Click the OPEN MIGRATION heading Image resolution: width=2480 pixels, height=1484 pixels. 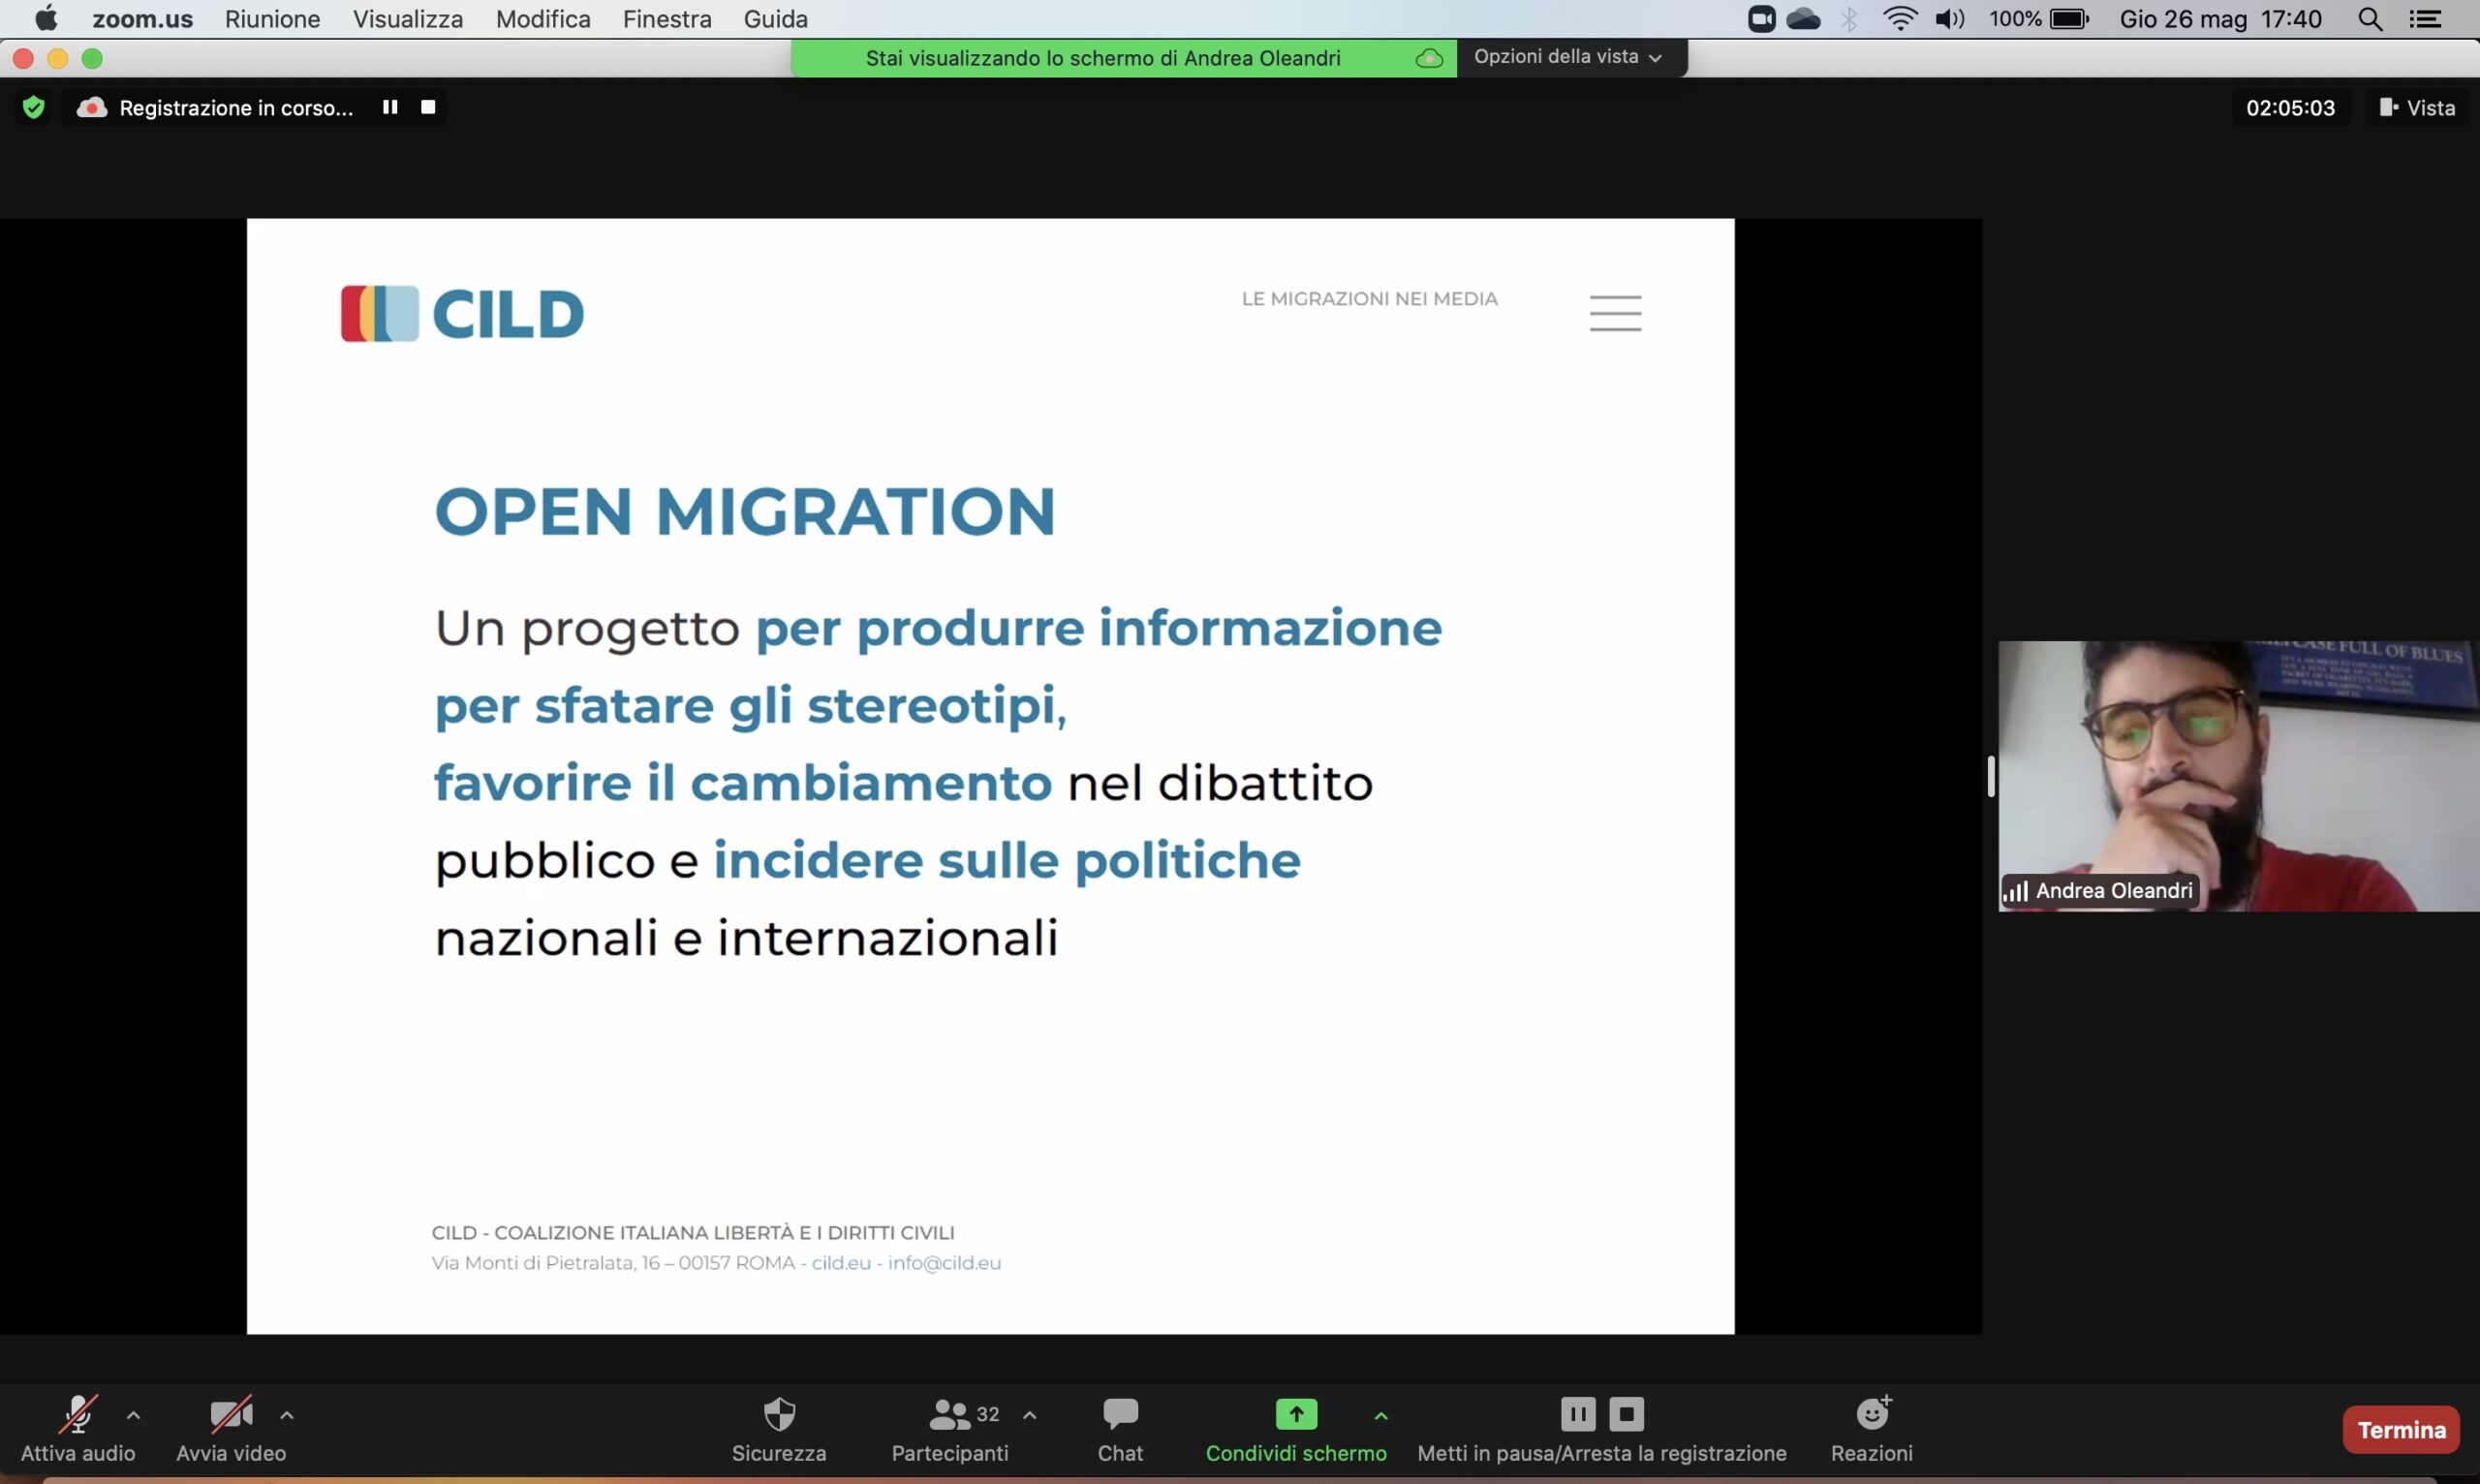coord(745,511)
